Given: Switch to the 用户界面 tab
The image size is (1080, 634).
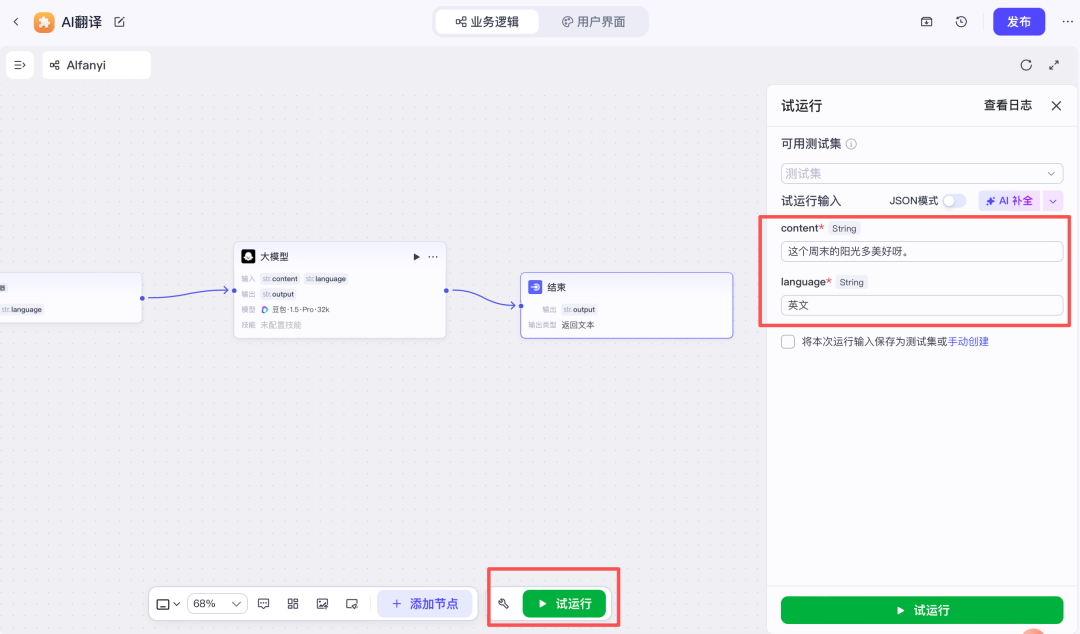Looking at the screenshot, I should pyautogui.click(x=594, y=22).
